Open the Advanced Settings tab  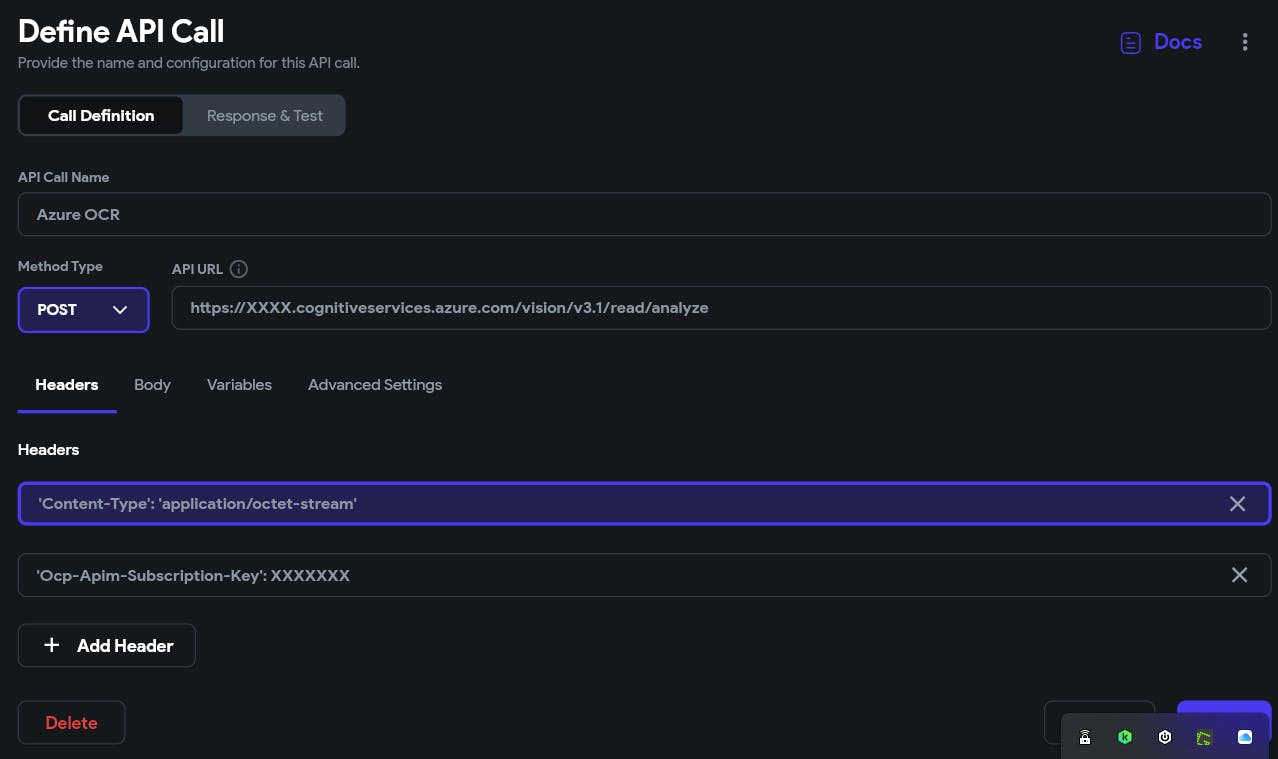(x=375, y=385)
